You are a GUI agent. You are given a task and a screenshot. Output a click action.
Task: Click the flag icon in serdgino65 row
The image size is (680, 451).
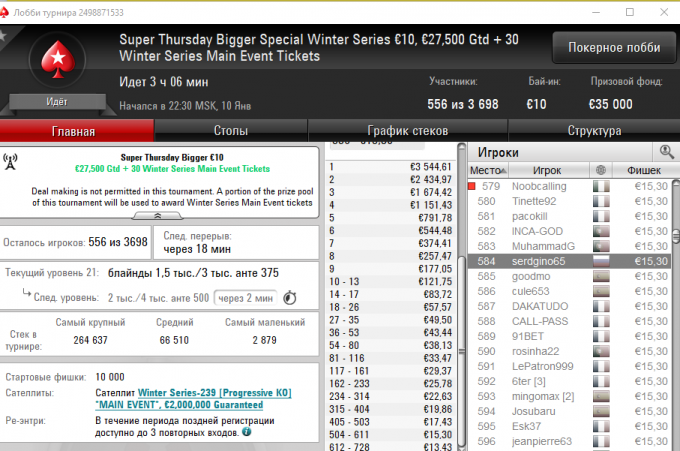[x=601, y=261]
